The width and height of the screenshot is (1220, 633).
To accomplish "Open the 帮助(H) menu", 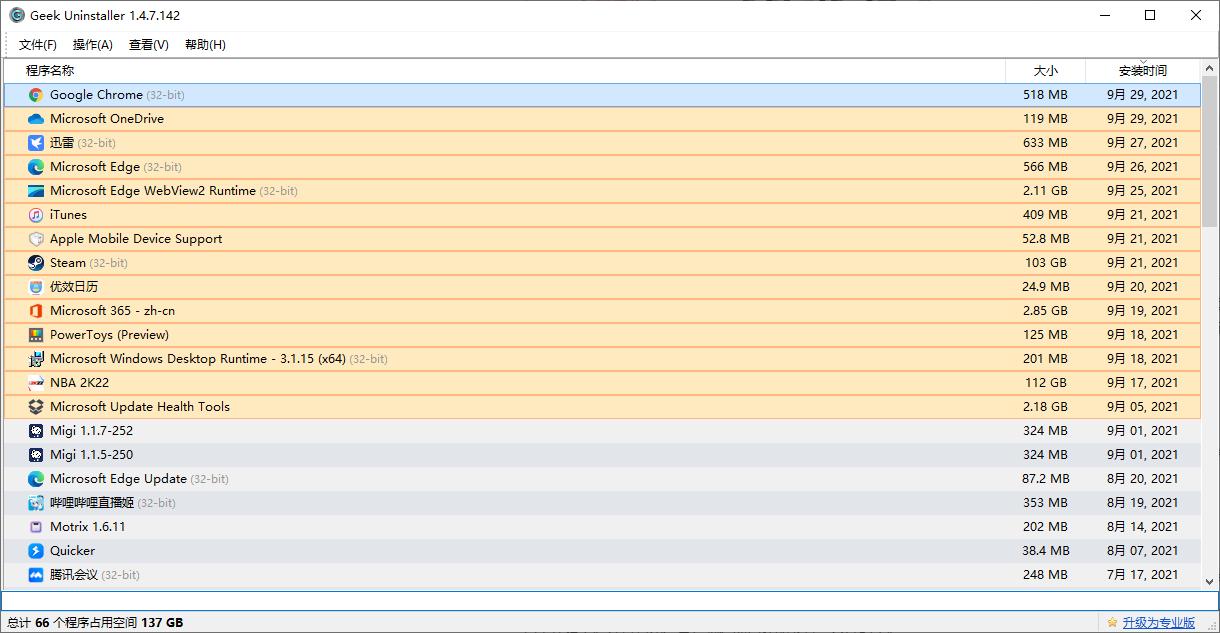I will click(205, 45).
